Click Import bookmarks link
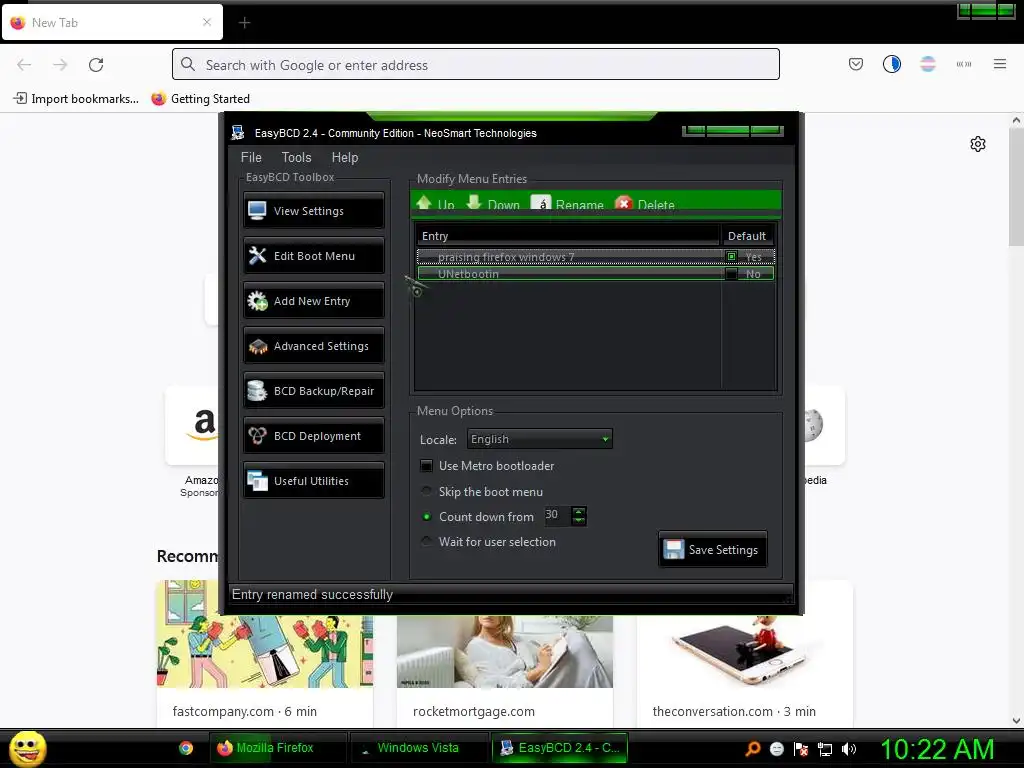The image size is (1024, 768). (76, 99)
